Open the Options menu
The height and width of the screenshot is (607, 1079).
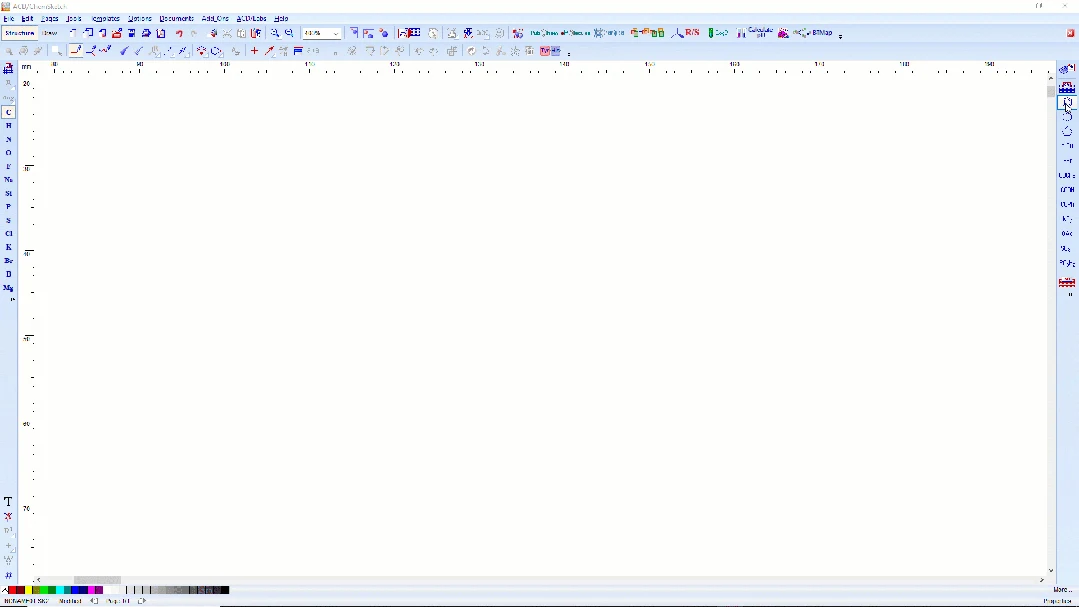pyautogui.click(x=139, y=19)
